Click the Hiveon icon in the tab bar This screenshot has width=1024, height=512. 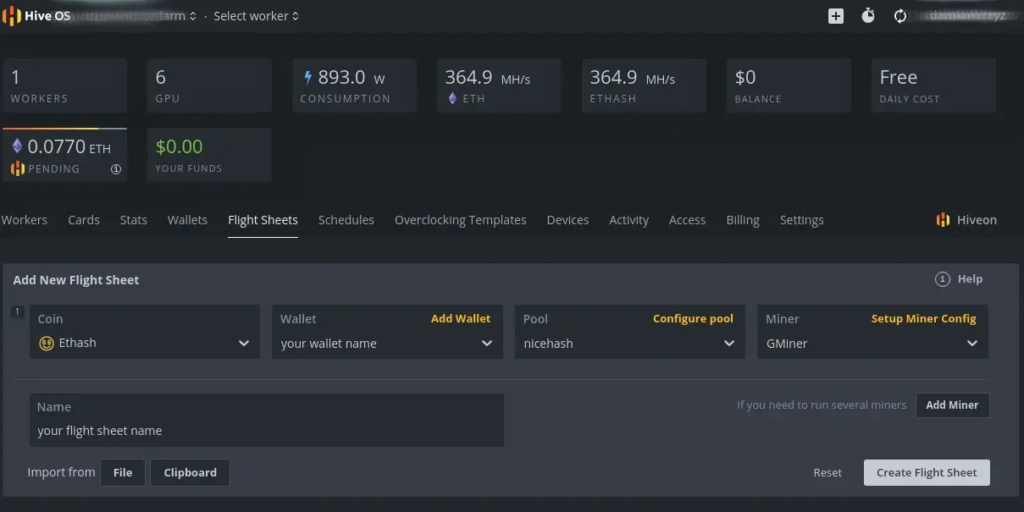[x=942, y=220]
